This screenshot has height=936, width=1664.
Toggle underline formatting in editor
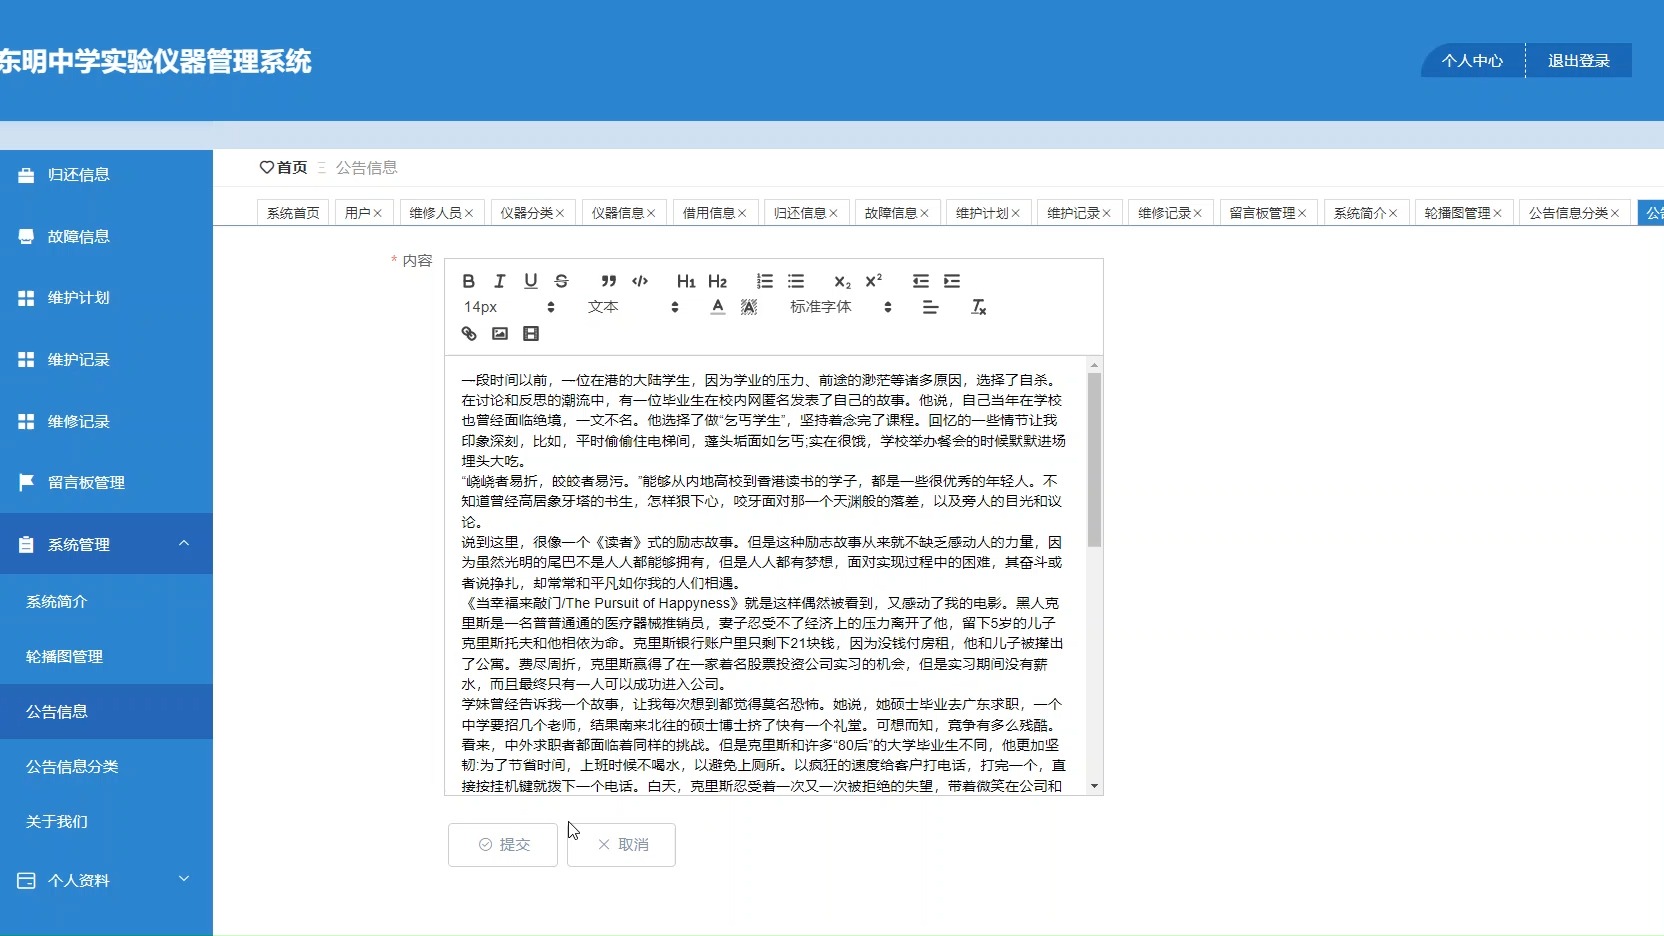click(x=531, y=281)
